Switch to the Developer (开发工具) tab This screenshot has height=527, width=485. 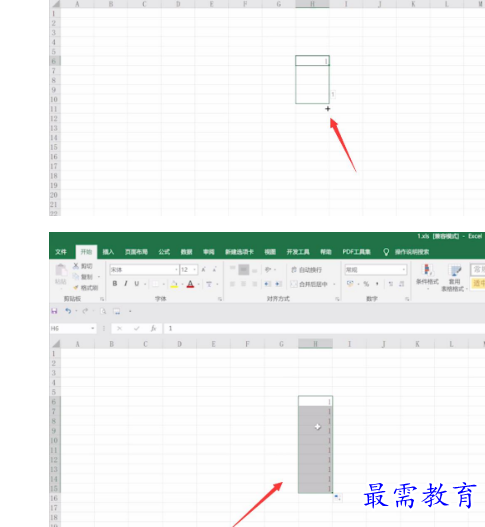[298, 252]
